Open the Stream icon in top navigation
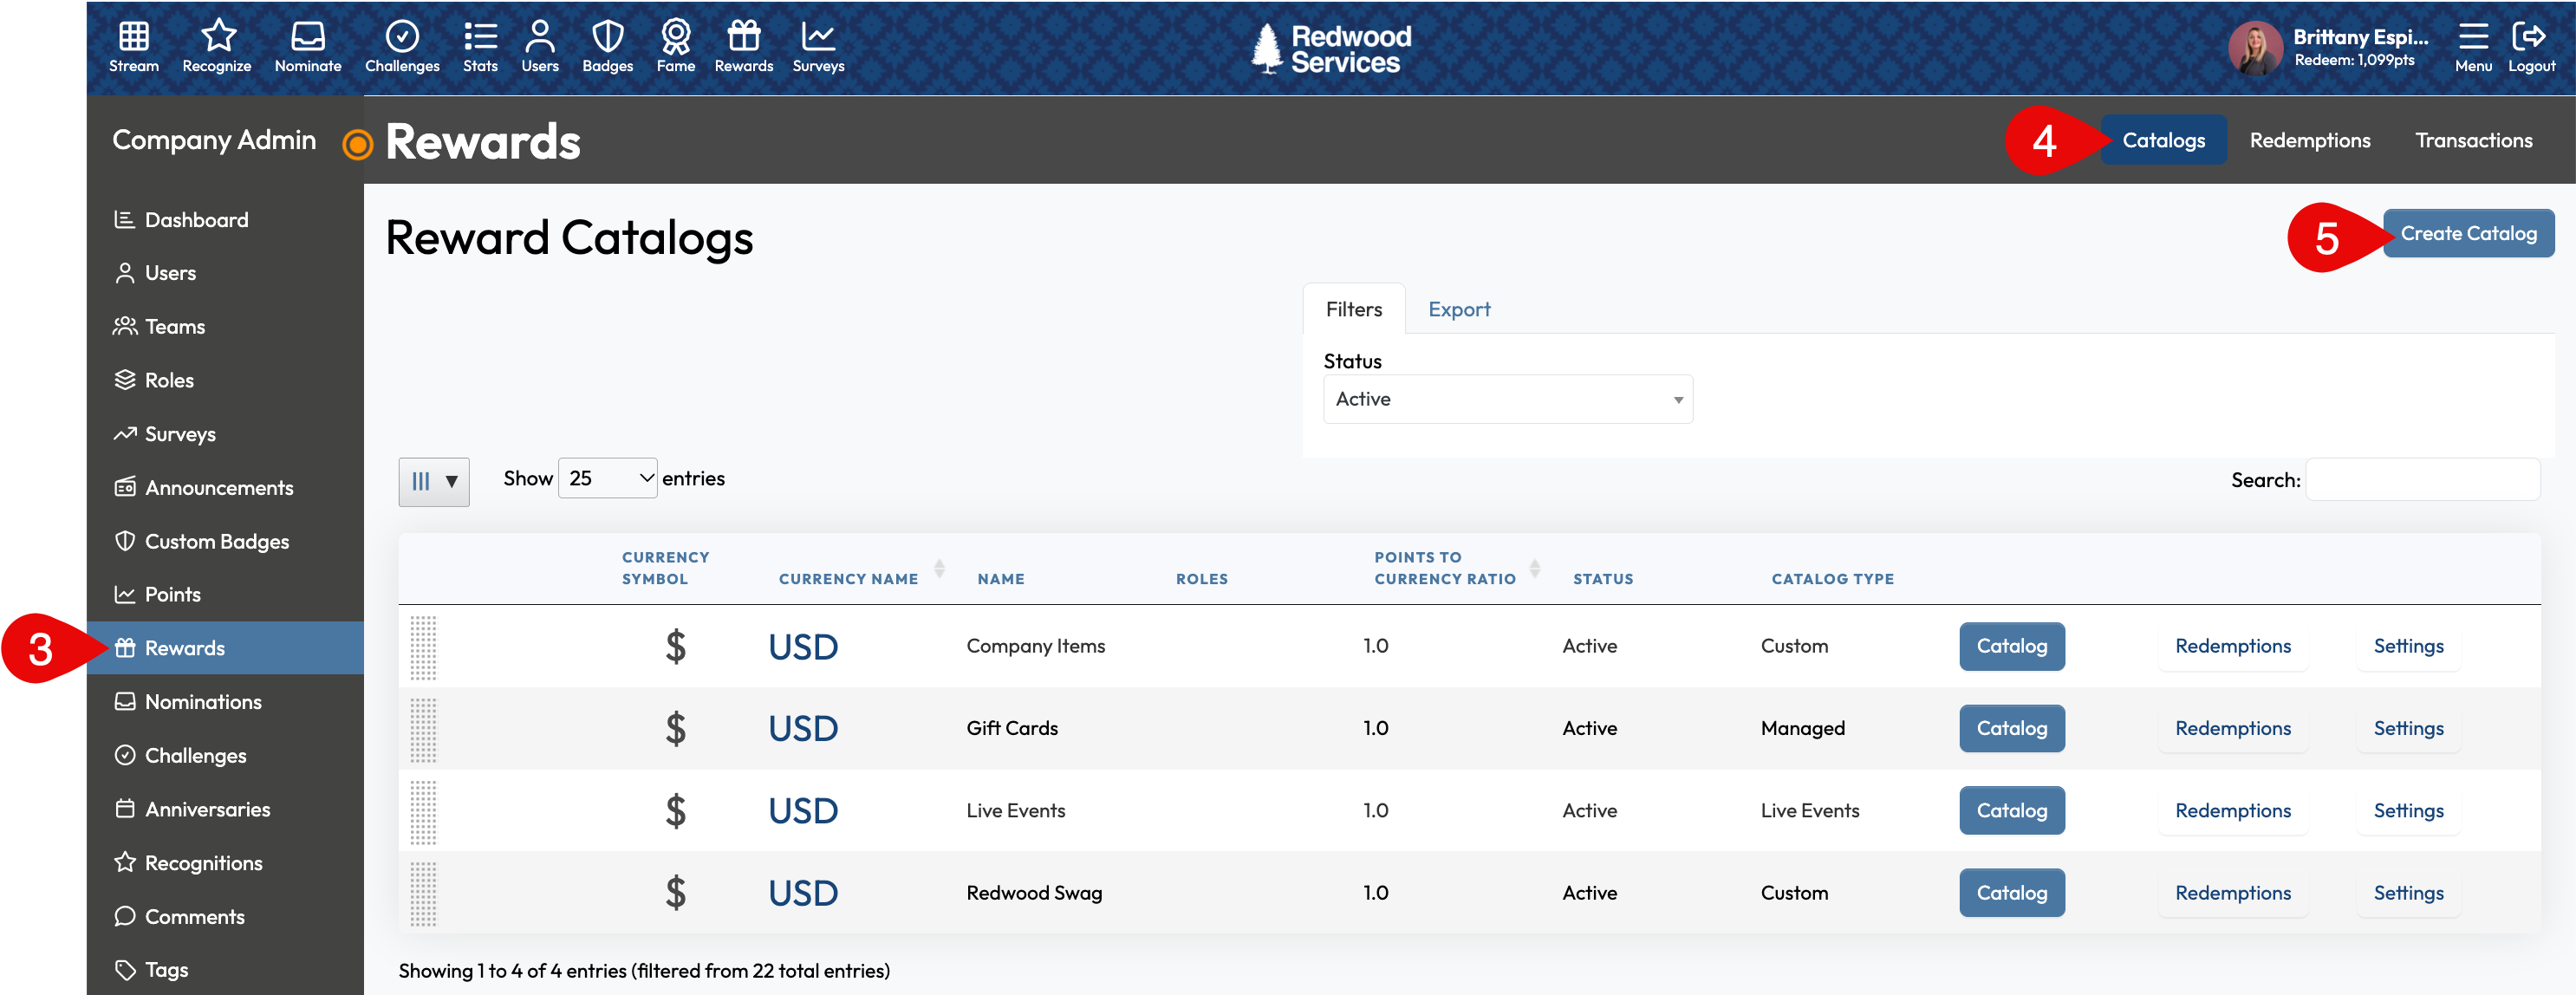 134,47
